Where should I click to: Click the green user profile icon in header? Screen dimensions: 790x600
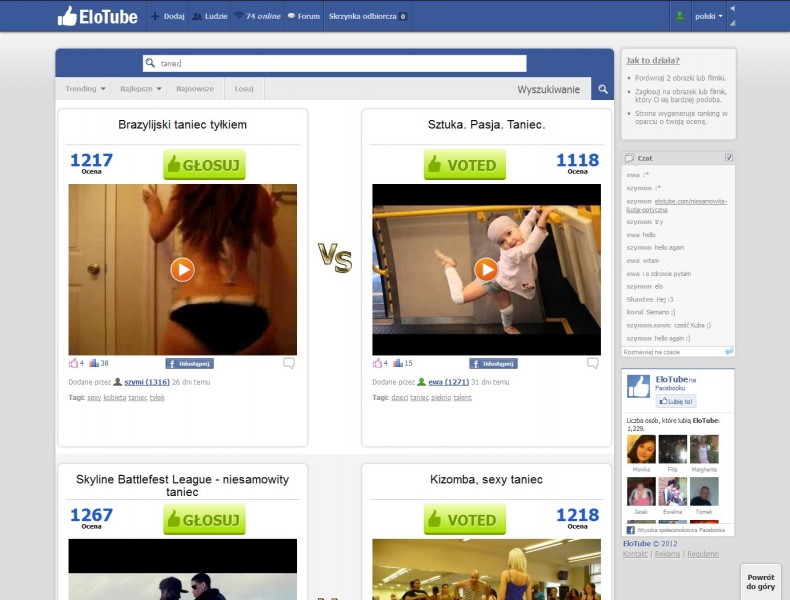click(680, 16)
